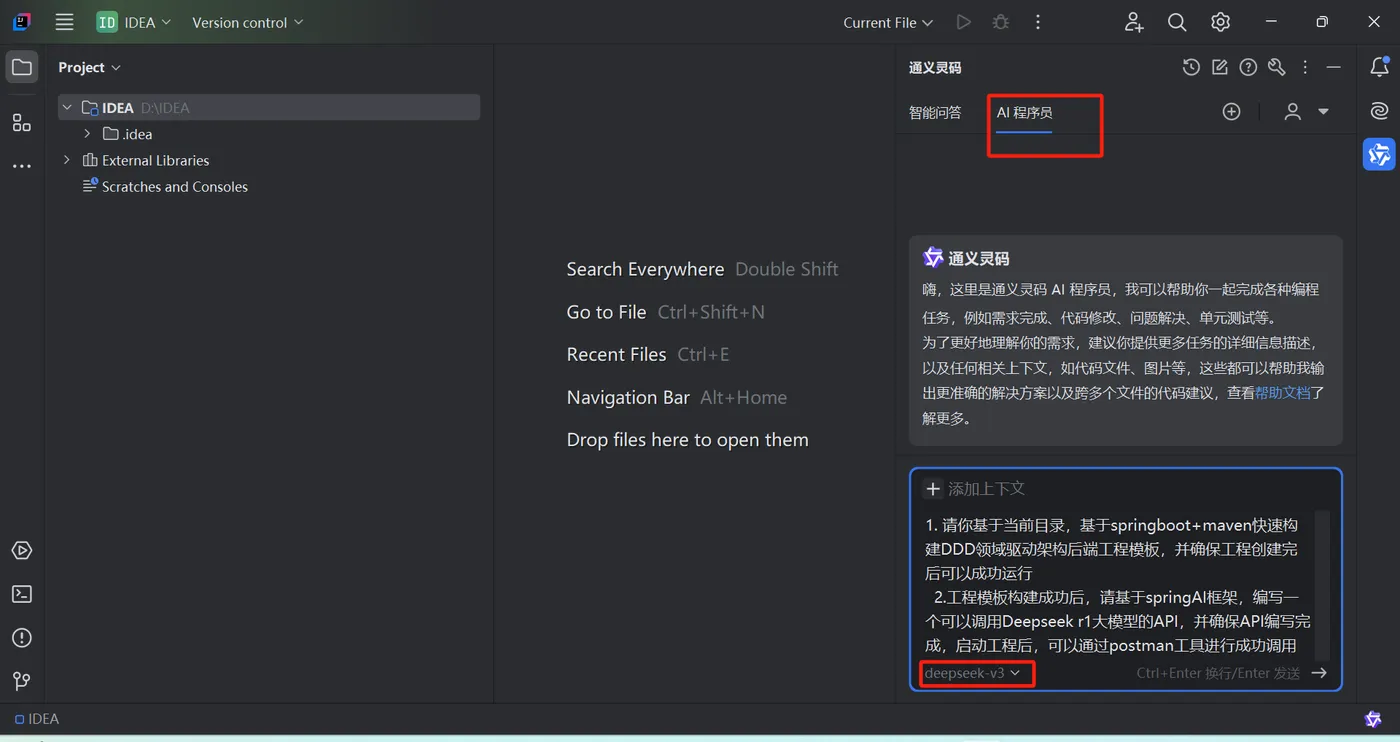Image resolution: width=1400 pixels, height=742 pixels.
Task: Switch to the AI 程序员 tab
Action: pyautogui.click(x=1024, y=112)
